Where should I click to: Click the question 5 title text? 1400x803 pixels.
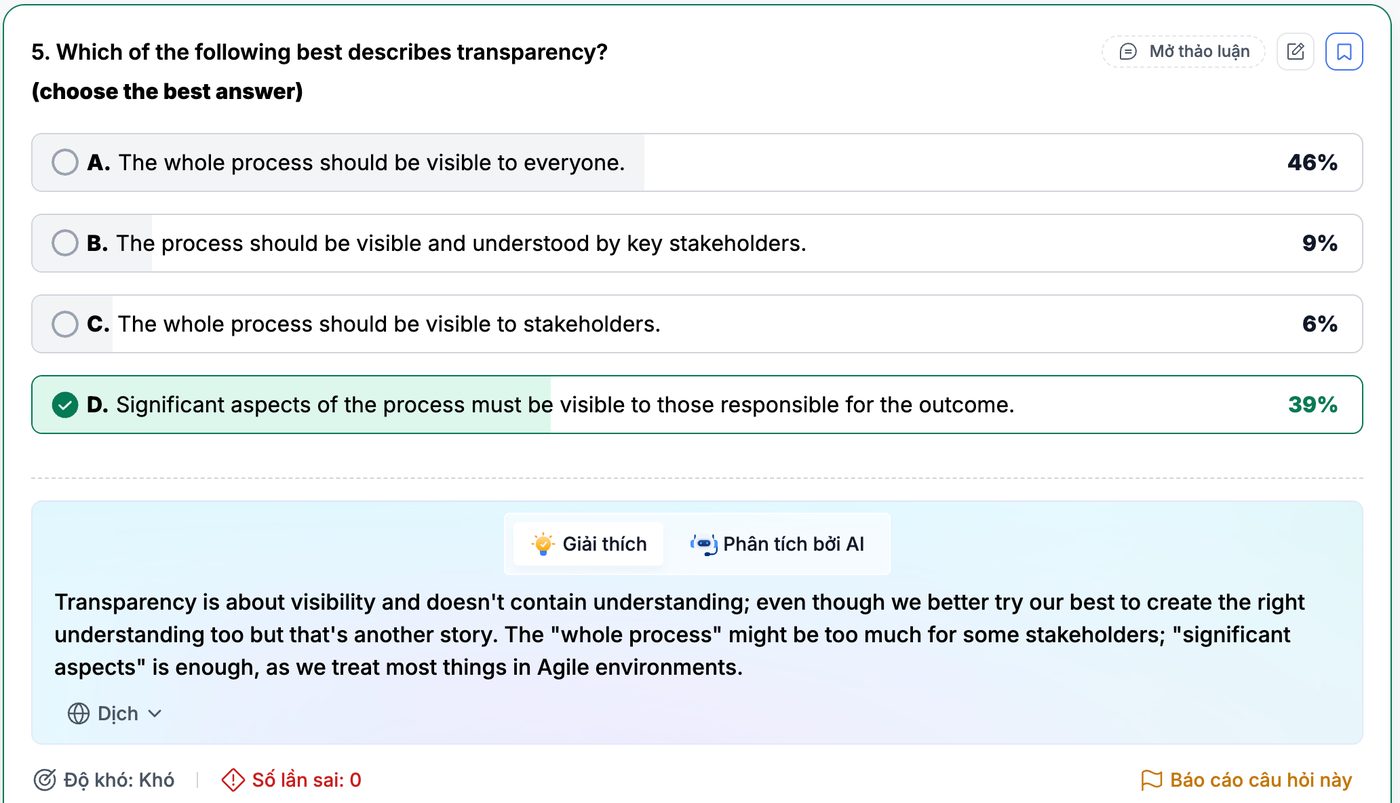click(320, 52)
